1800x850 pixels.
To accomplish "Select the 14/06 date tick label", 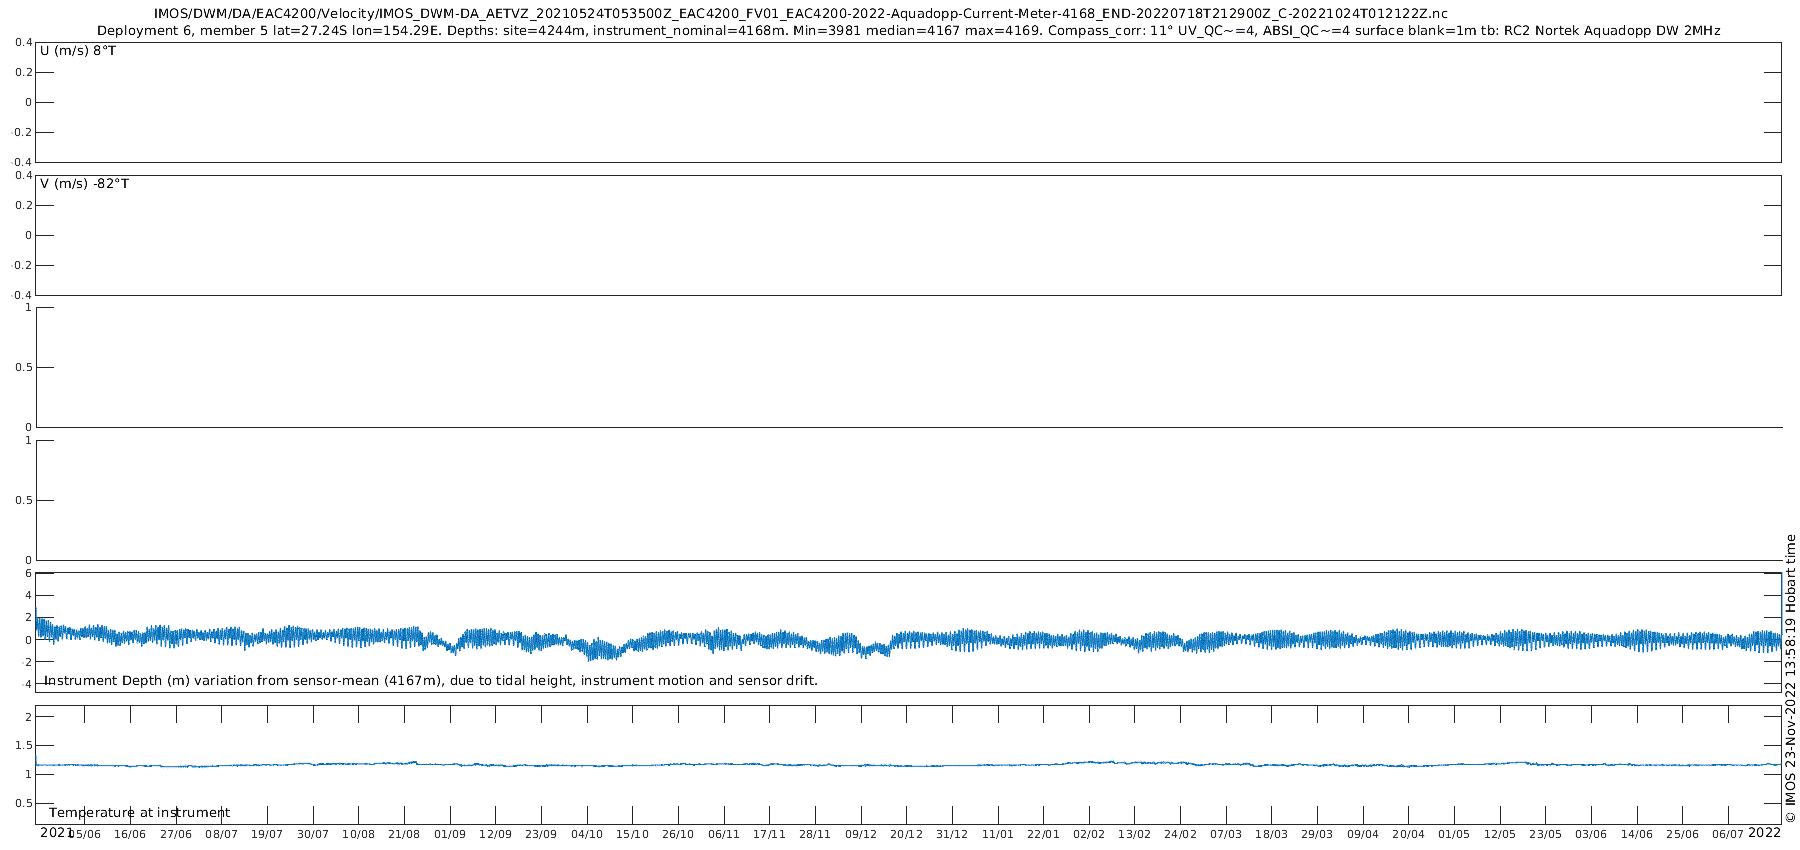I will click(1637, 834).
